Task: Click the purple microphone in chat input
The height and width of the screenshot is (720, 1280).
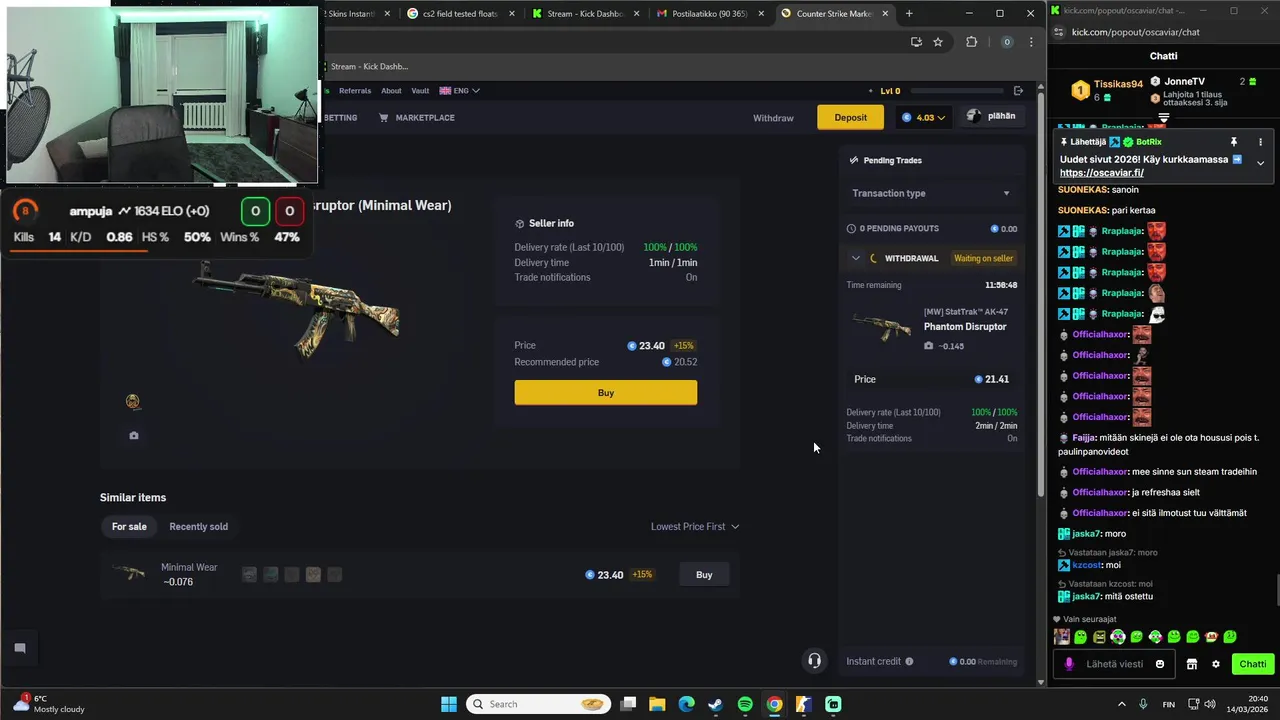Action: [x=1069, y=664]
